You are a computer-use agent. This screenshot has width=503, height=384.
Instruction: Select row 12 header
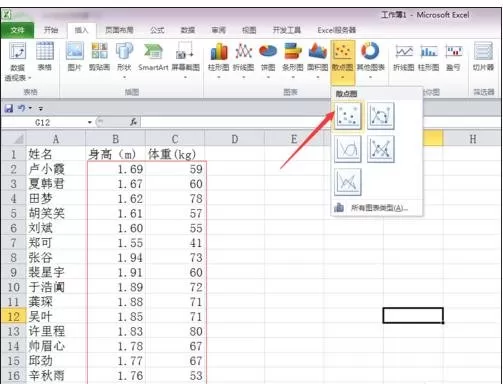(13, 316)
